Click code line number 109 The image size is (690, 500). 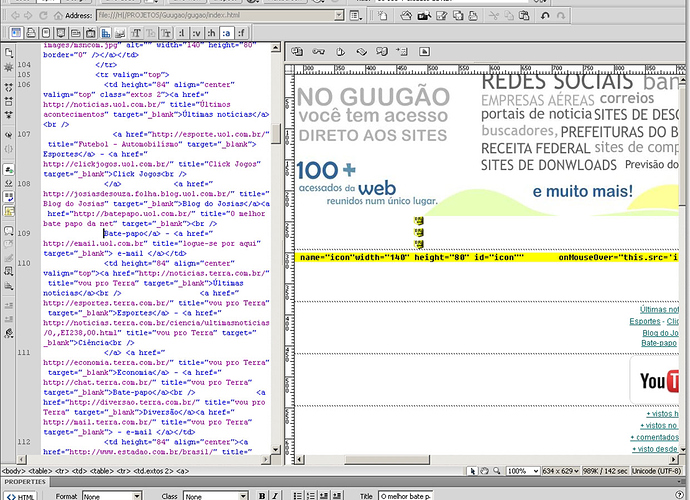click(24, 233)
